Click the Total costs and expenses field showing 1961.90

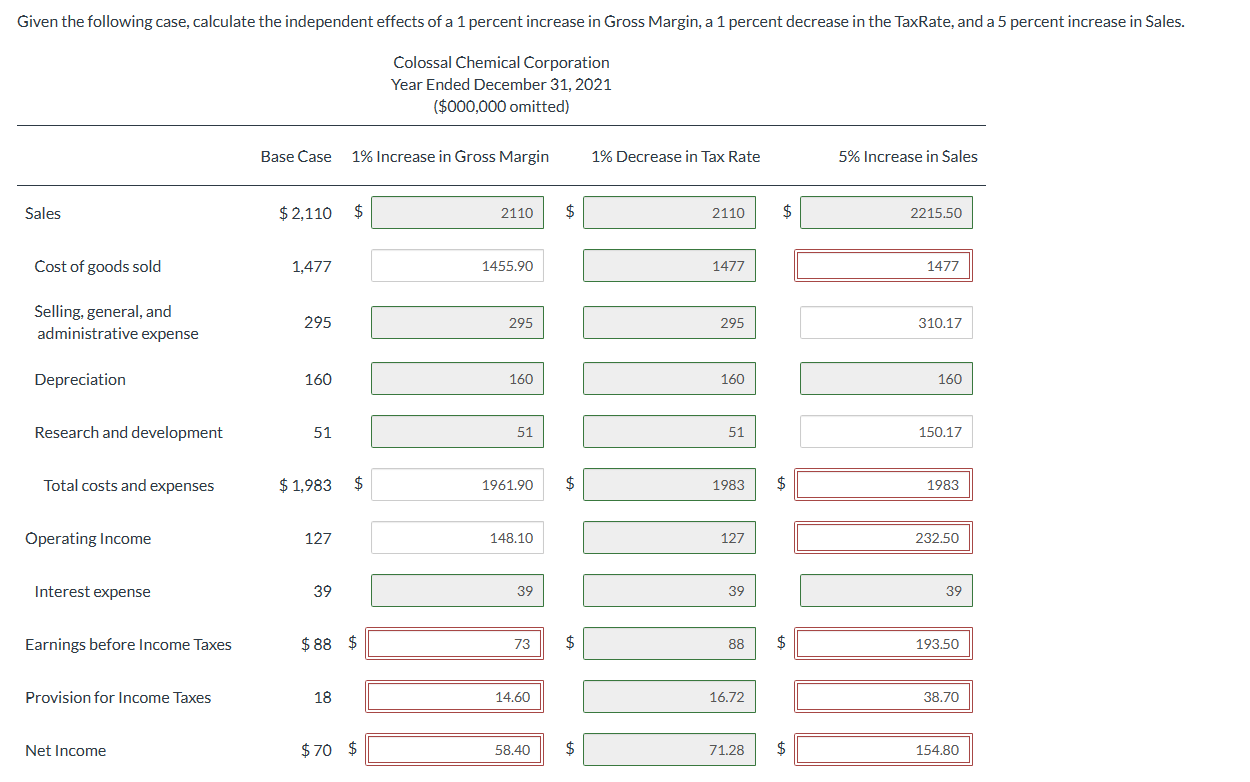(457, 484)
